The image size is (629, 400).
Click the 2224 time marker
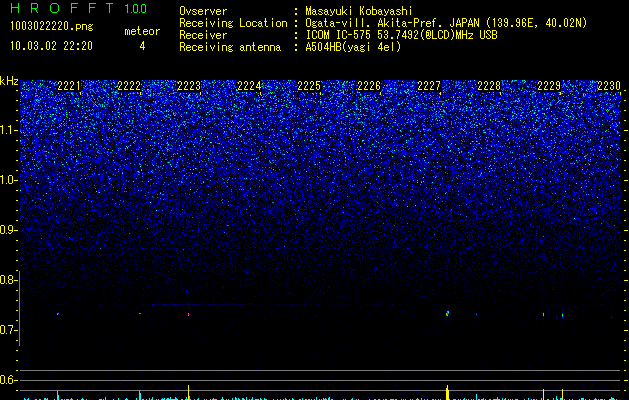tap(249, 86)
